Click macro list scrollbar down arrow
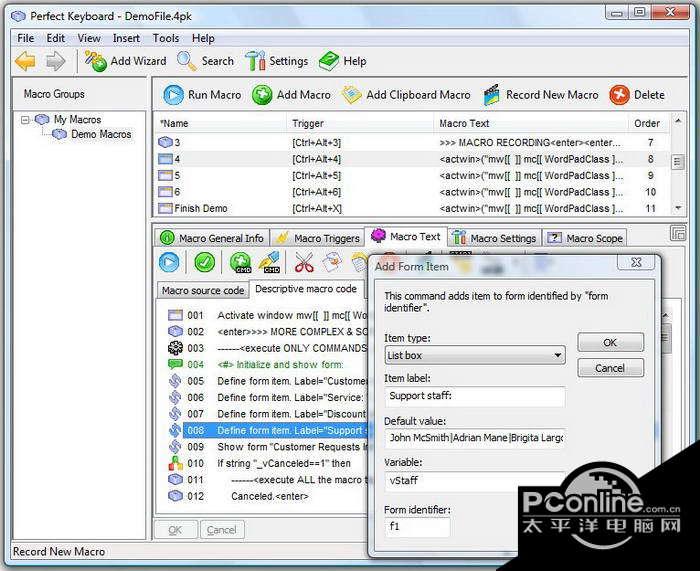The width and height of the screenshot is (700, 571). click(678, 208)
